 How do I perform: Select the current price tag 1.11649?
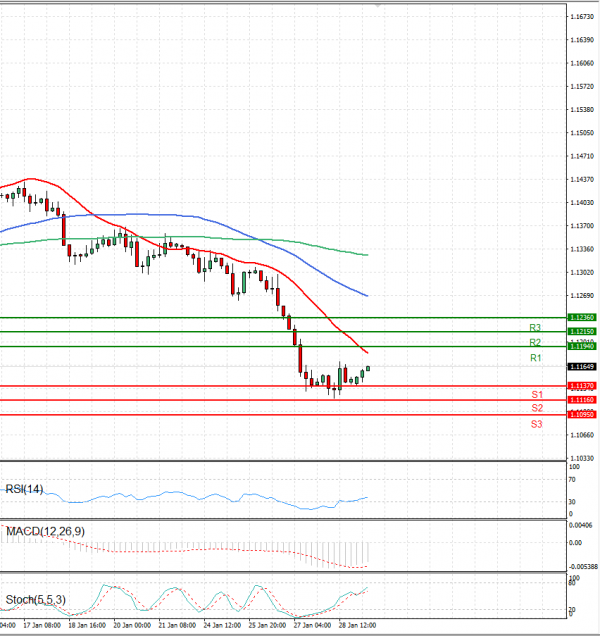582,367
